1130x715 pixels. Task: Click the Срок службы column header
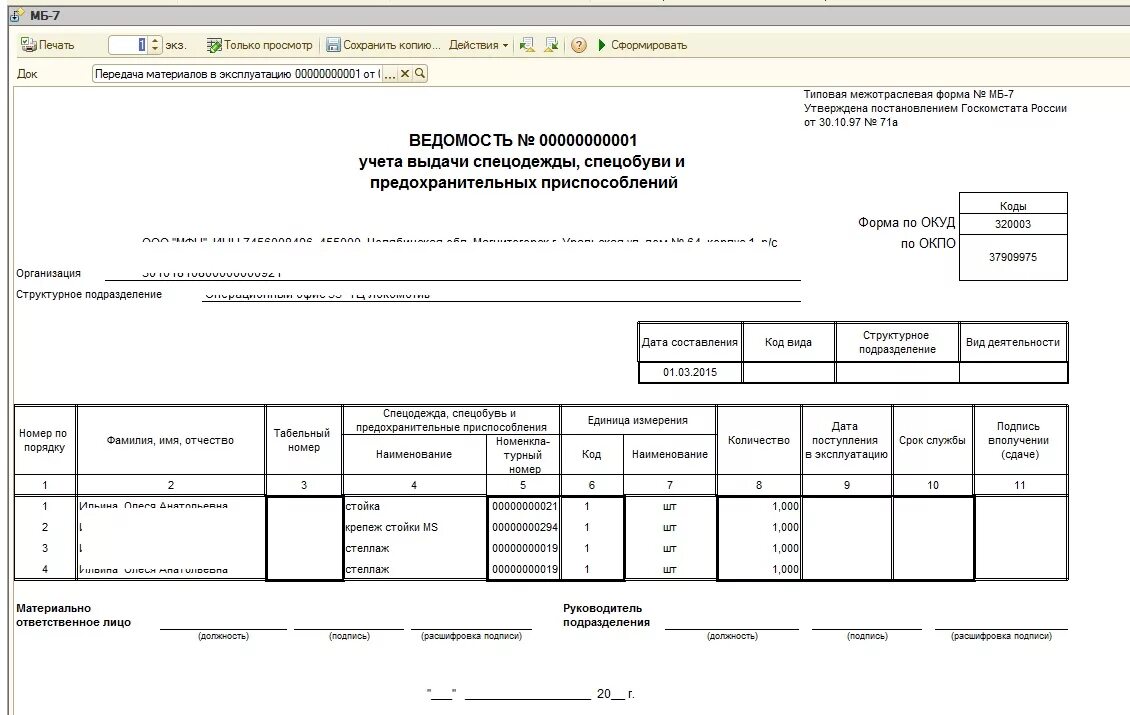933,440
